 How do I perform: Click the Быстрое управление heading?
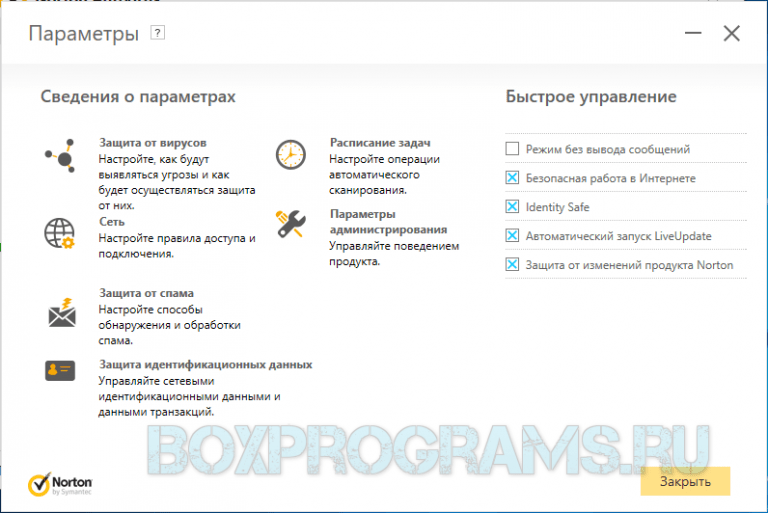[591, 97]
